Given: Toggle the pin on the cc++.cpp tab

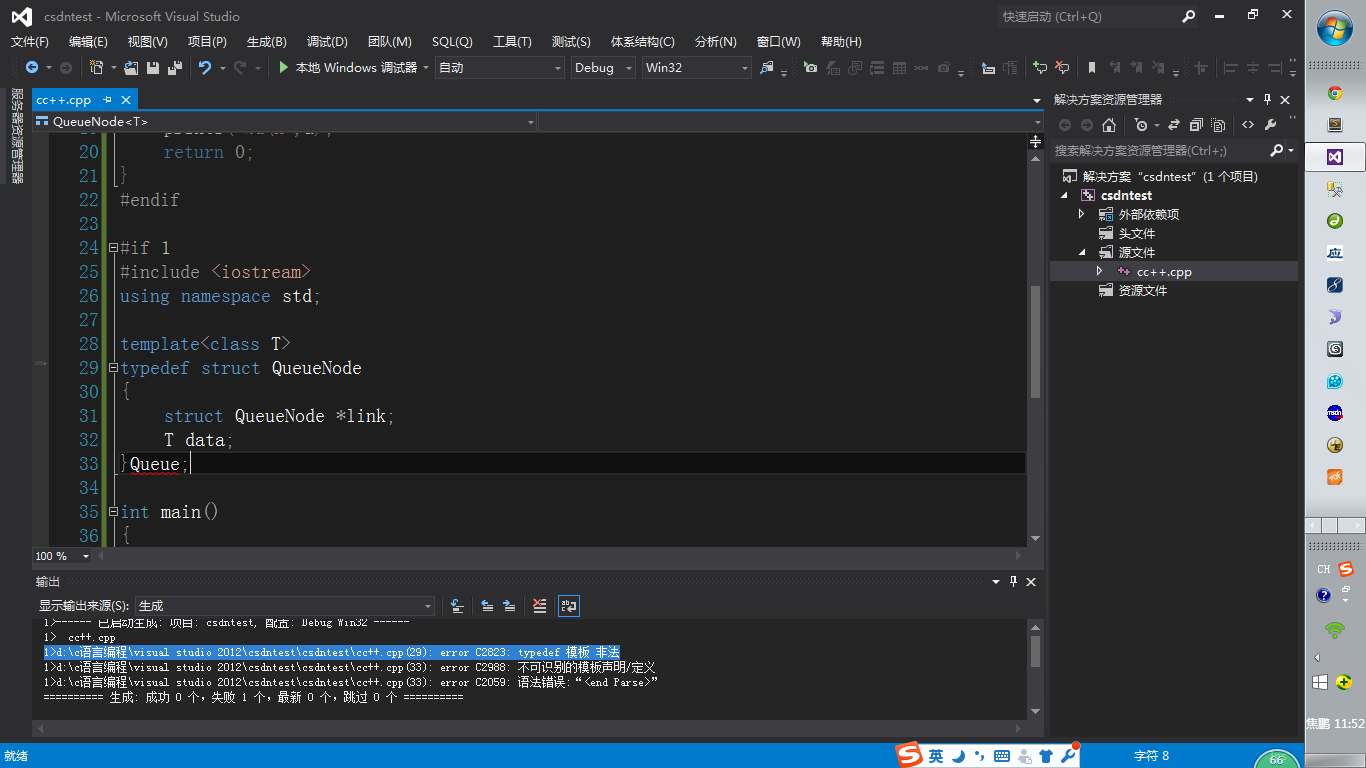Looking at the screenshot, I should [x=107, y=100].
